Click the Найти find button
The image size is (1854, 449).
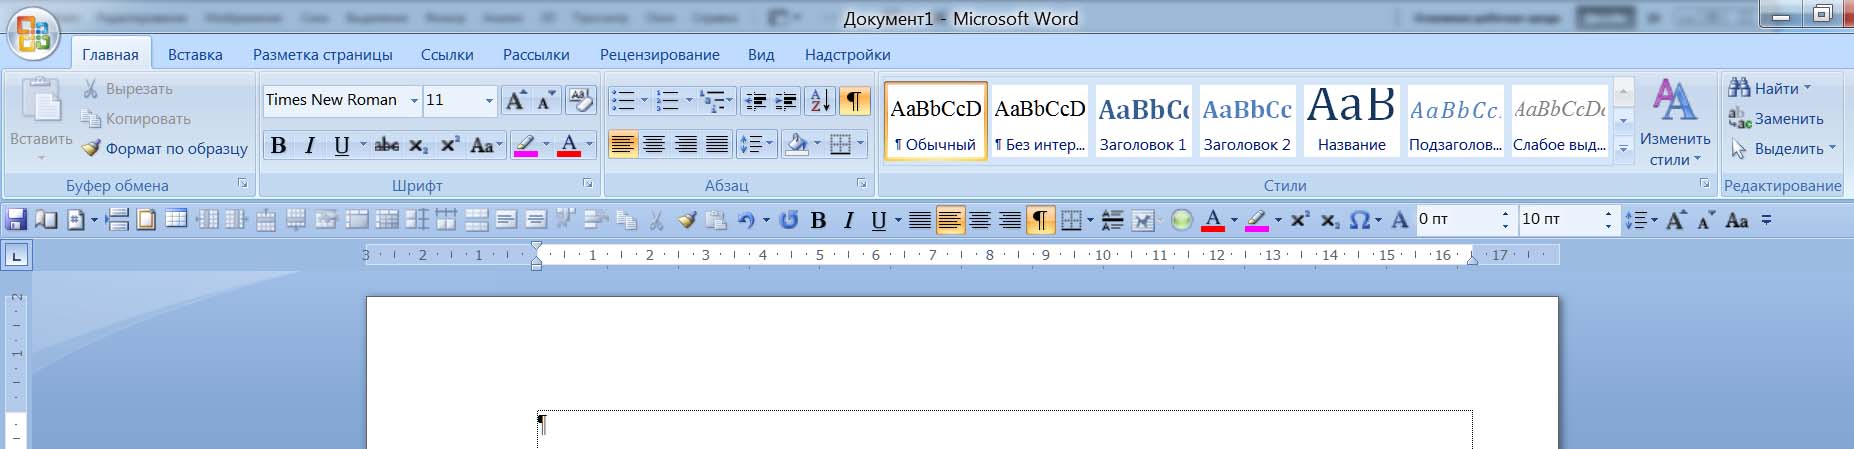click(x=1769, y=89)
